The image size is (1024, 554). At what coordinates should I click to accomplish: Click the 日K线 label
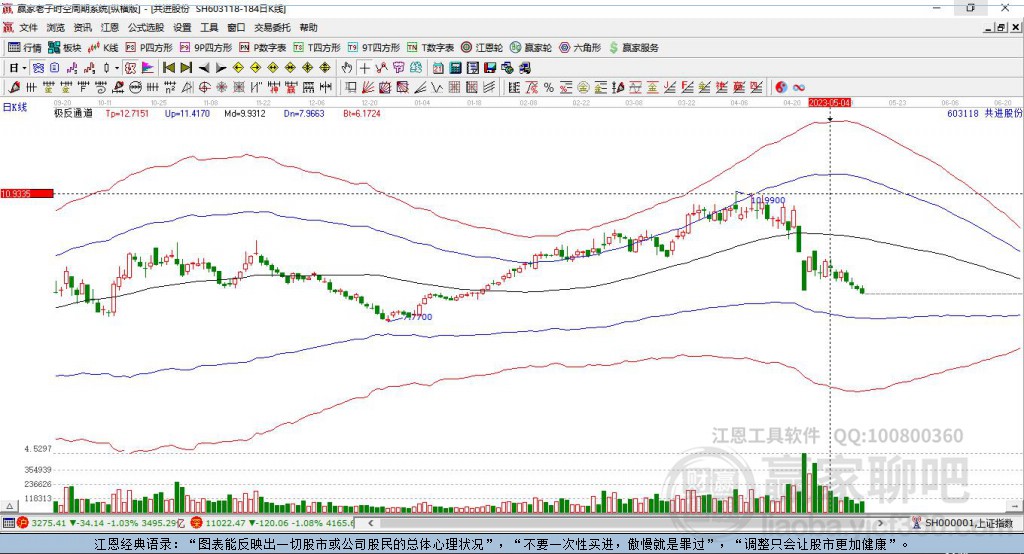(14, 107)
